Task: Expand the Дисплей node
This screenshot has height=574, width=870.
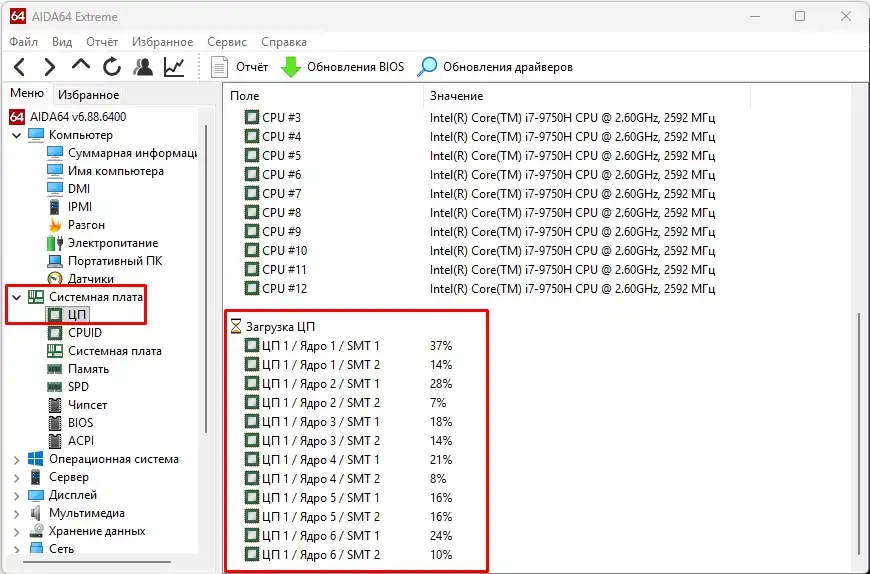Action: (x=16, y=495)
